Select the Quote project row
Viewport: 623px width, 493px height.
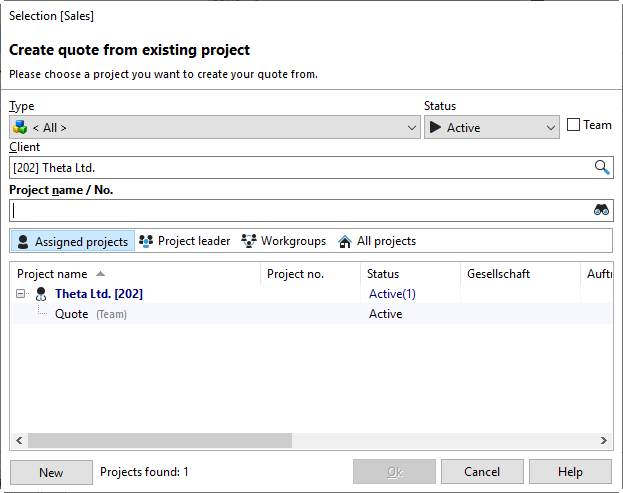pos(72,314)
